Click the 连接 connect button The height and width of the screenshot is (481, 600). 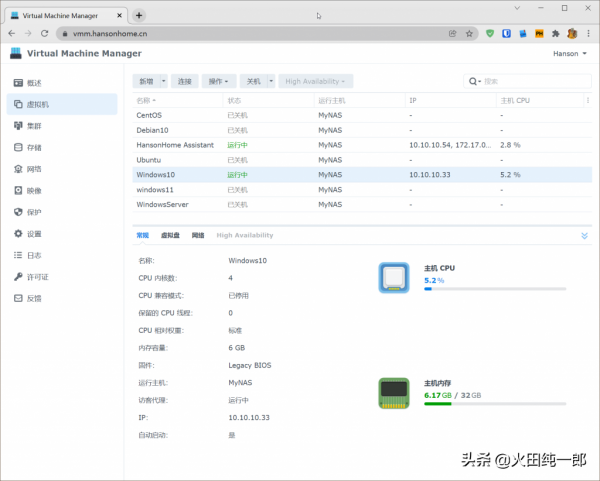[x=184, y=81]
